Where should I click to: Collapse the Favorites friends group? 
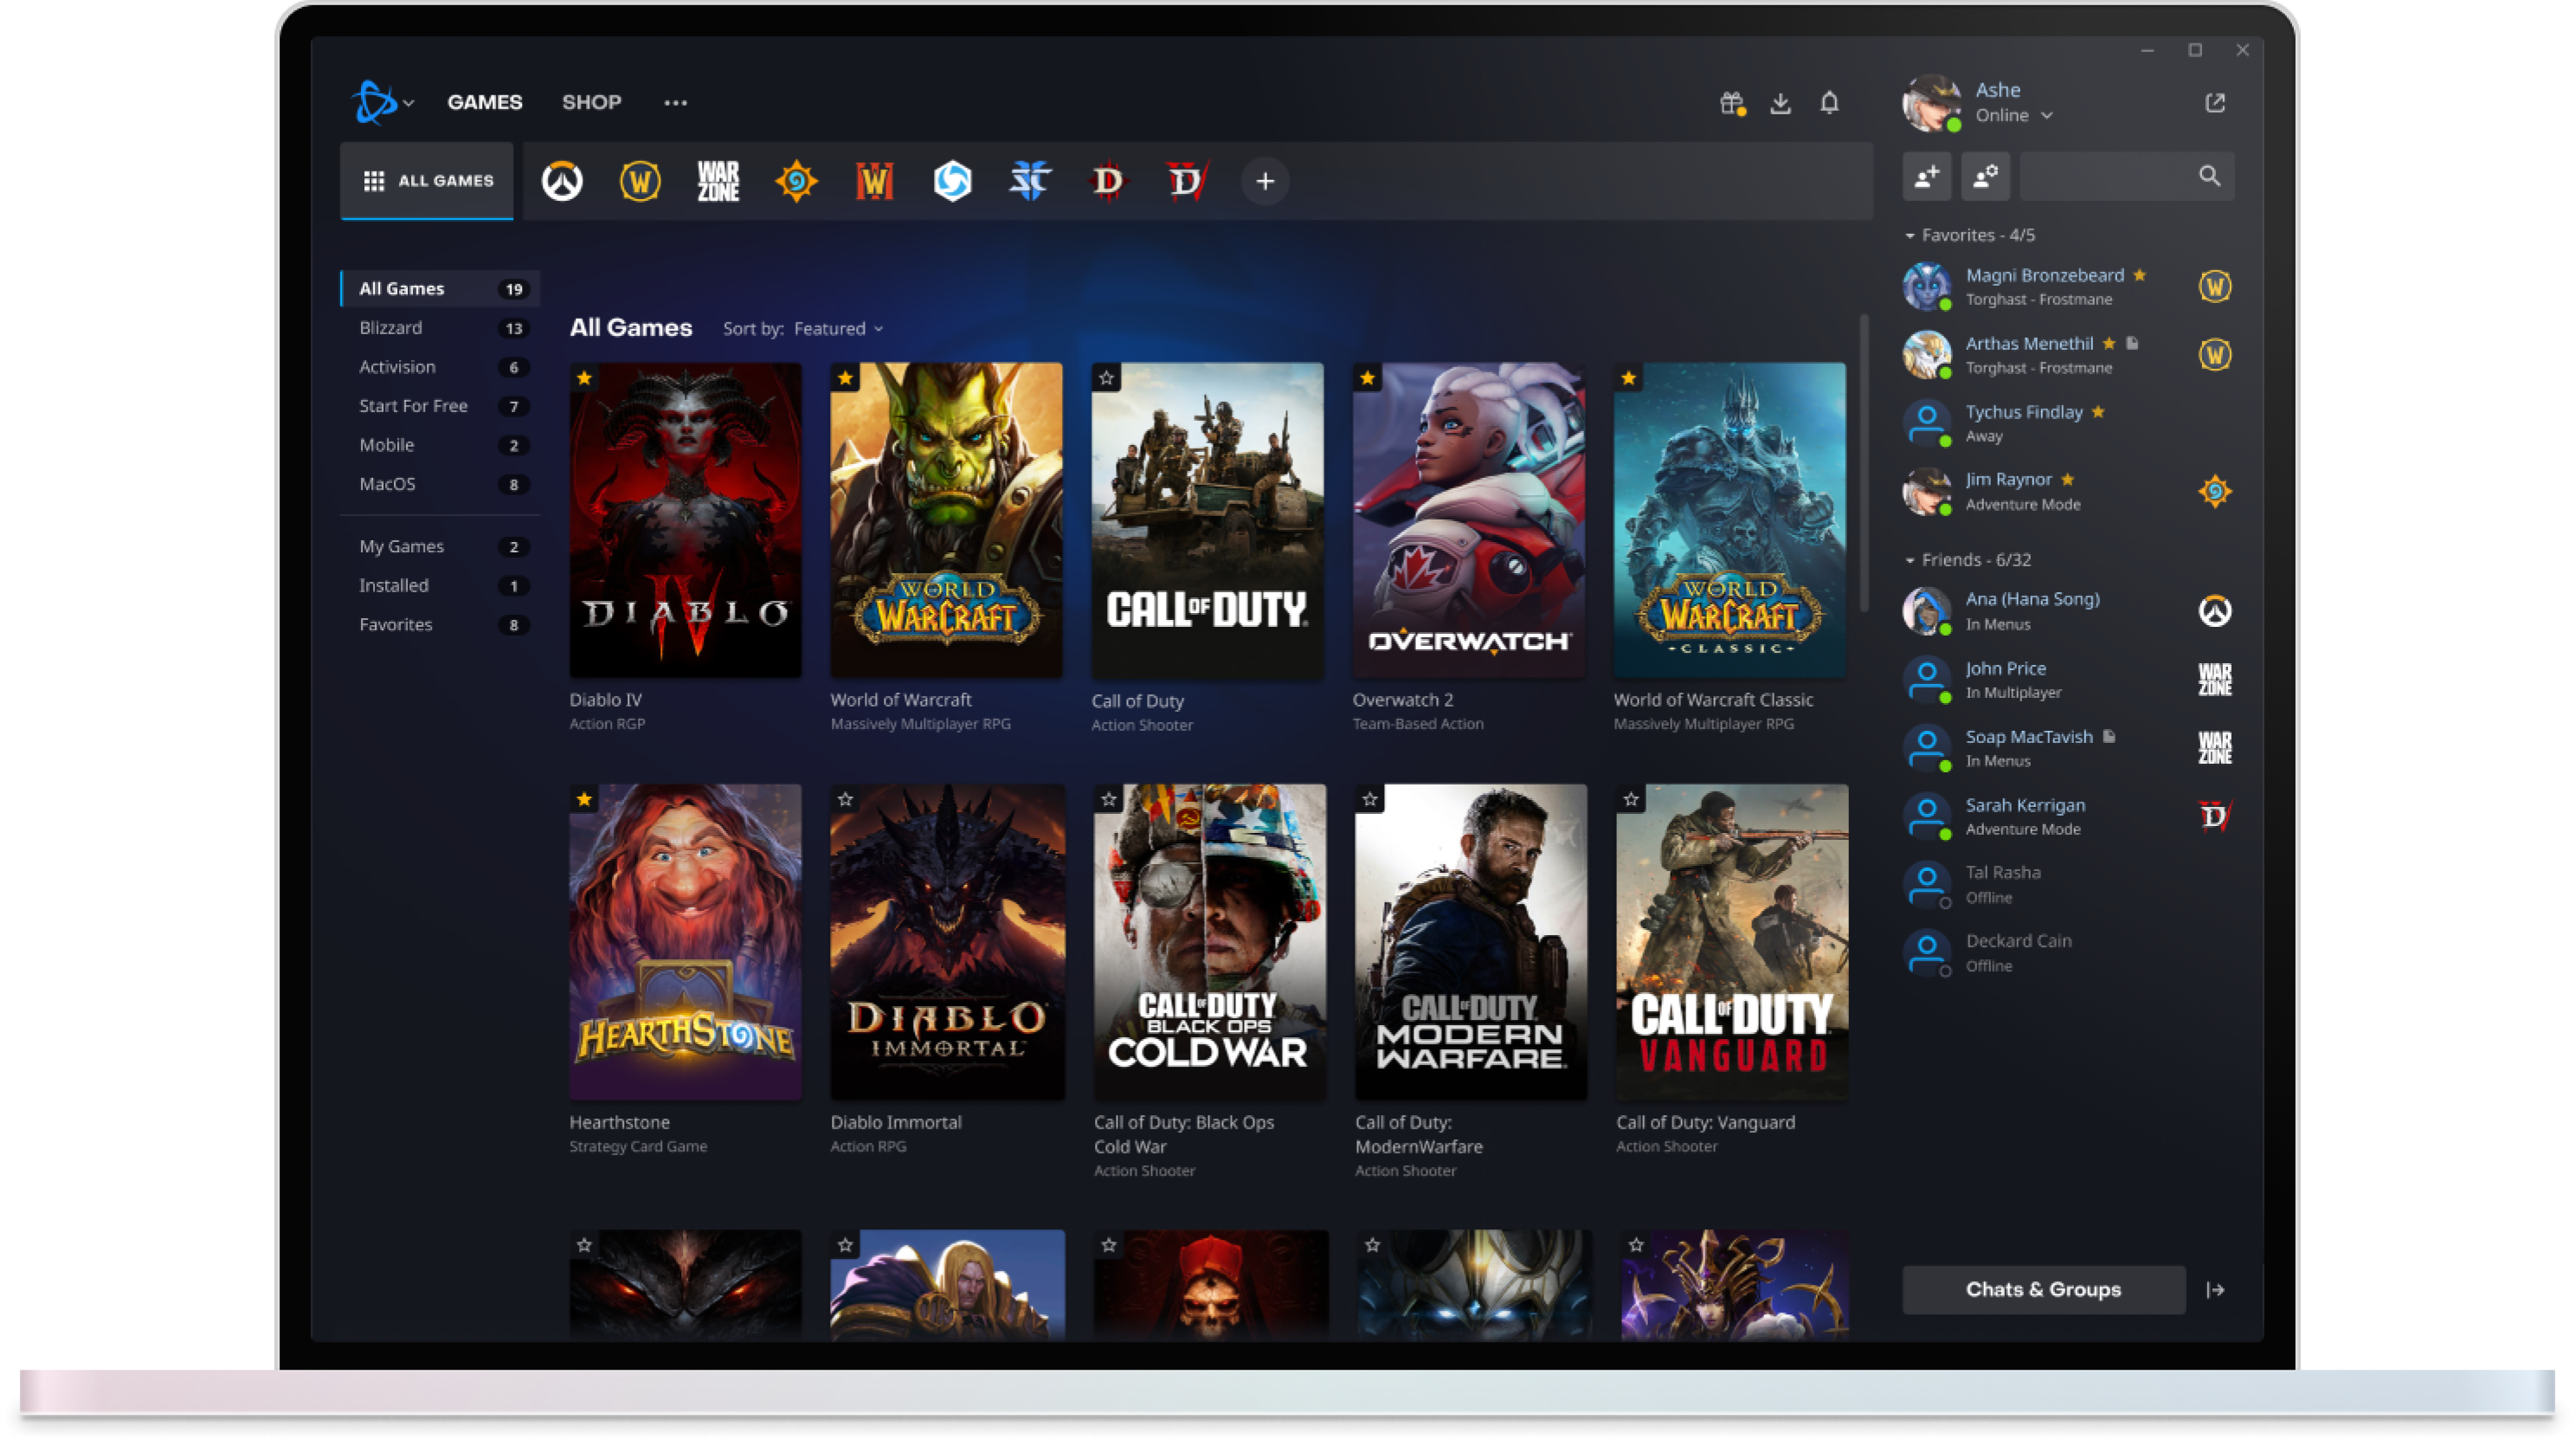tap(1910, 236)
